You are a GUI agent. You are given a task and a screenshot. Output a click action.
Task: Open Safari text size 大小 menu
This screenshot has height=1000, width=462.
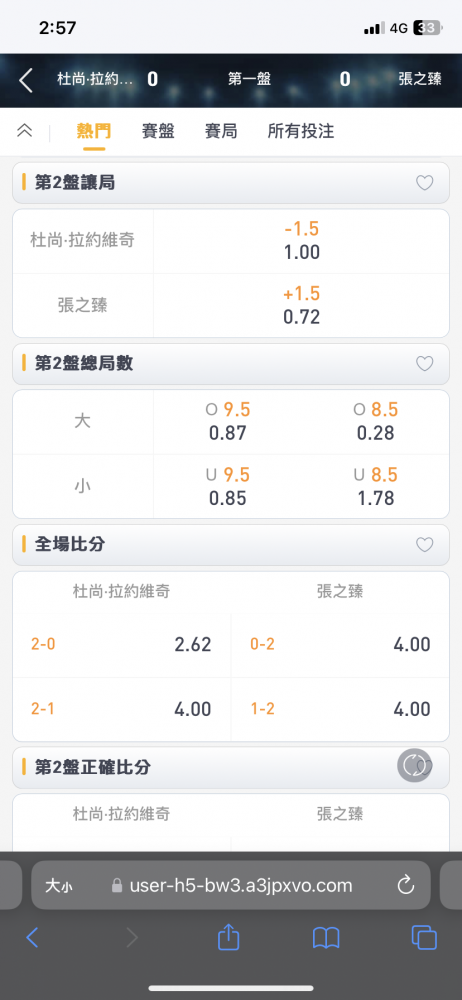coord(59,885)
